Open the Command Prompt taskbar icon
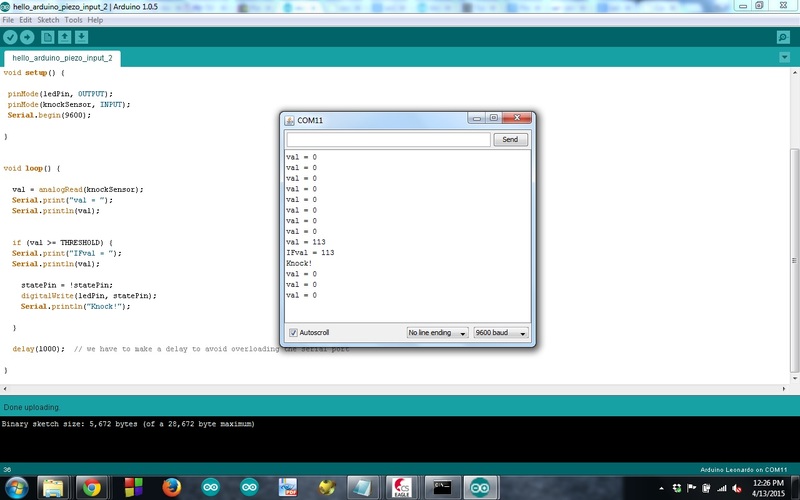This screenshot has width=800, height=500. (442, 488)
